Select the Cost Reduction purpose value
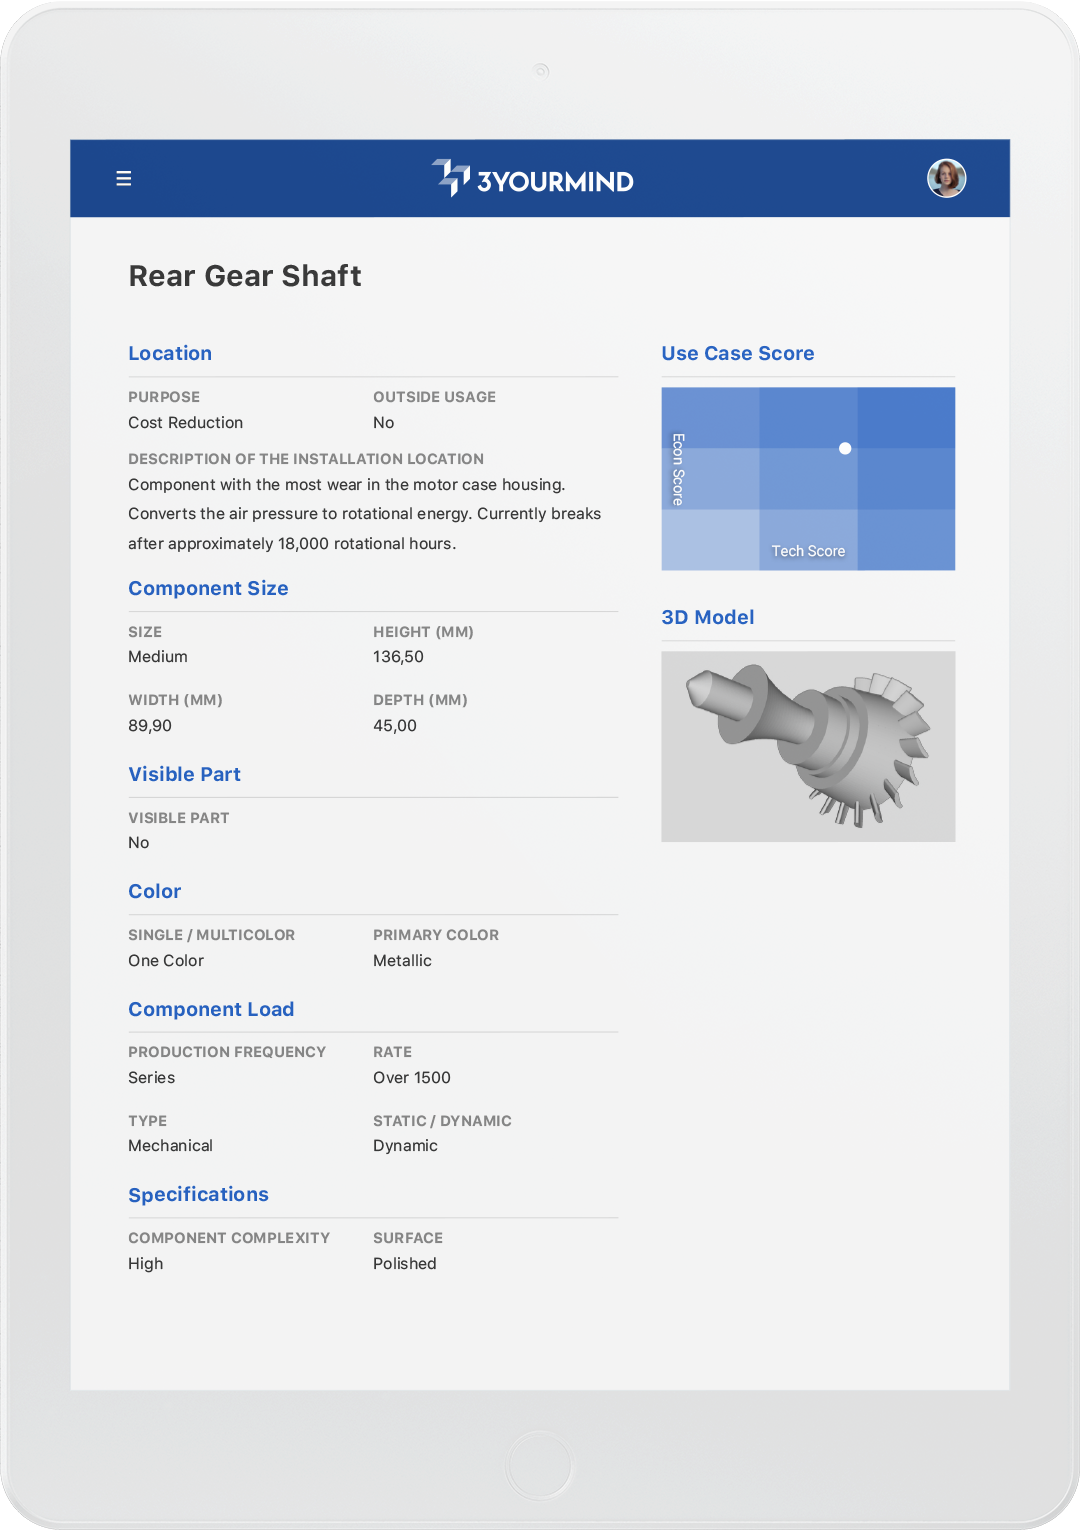The image size is (1080, 1530). (x=185, y=423)
